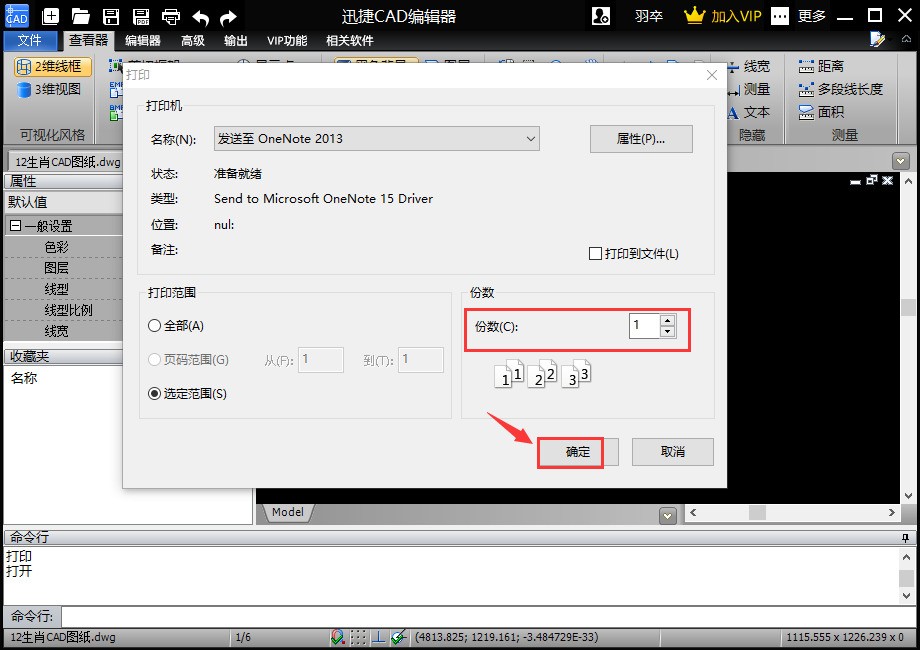Toggle the grid dots icon in status bar
This screenshot has width=920, height=650.
(x=358, y=637)
